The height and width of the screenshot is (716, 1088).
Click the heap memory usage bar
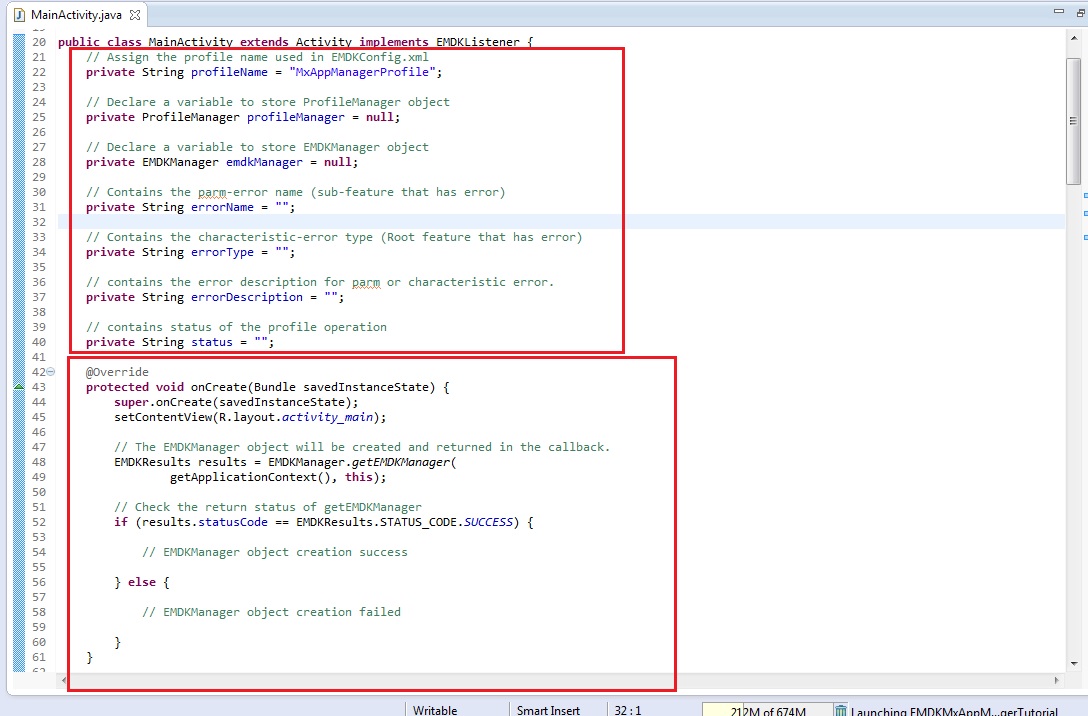pyautogui.click(x=765, y=710)
